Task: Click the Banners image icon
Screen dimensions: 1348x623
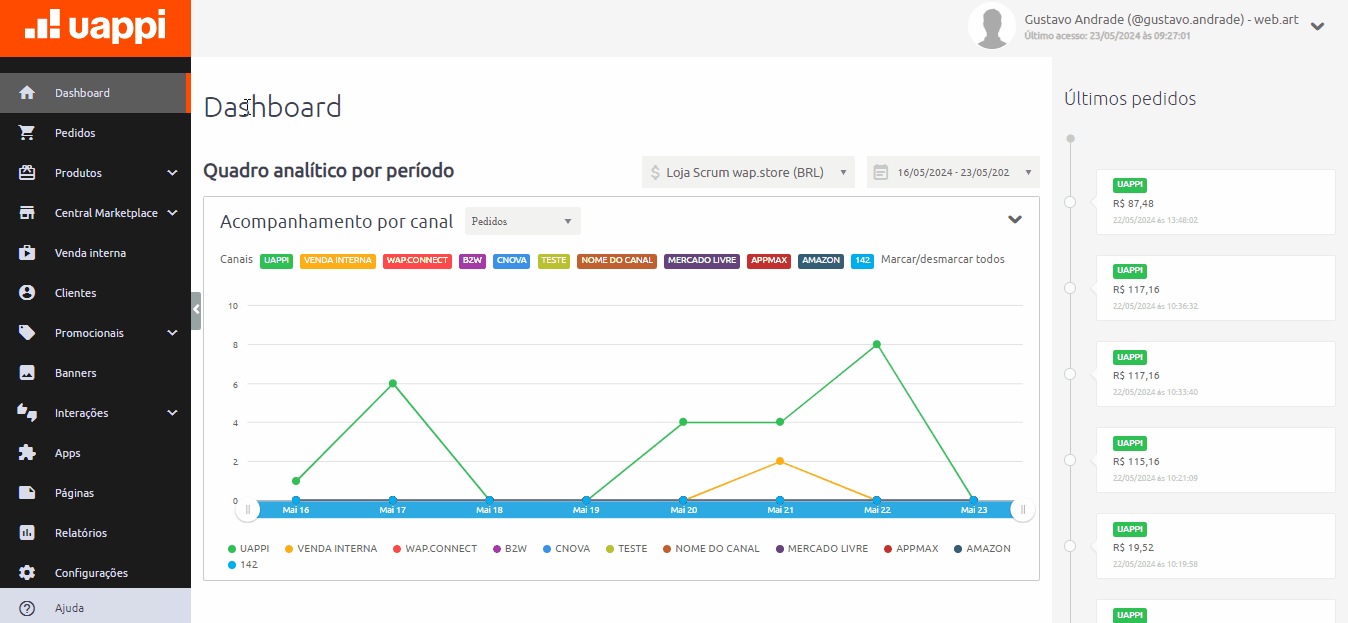Action: point(27,373)
